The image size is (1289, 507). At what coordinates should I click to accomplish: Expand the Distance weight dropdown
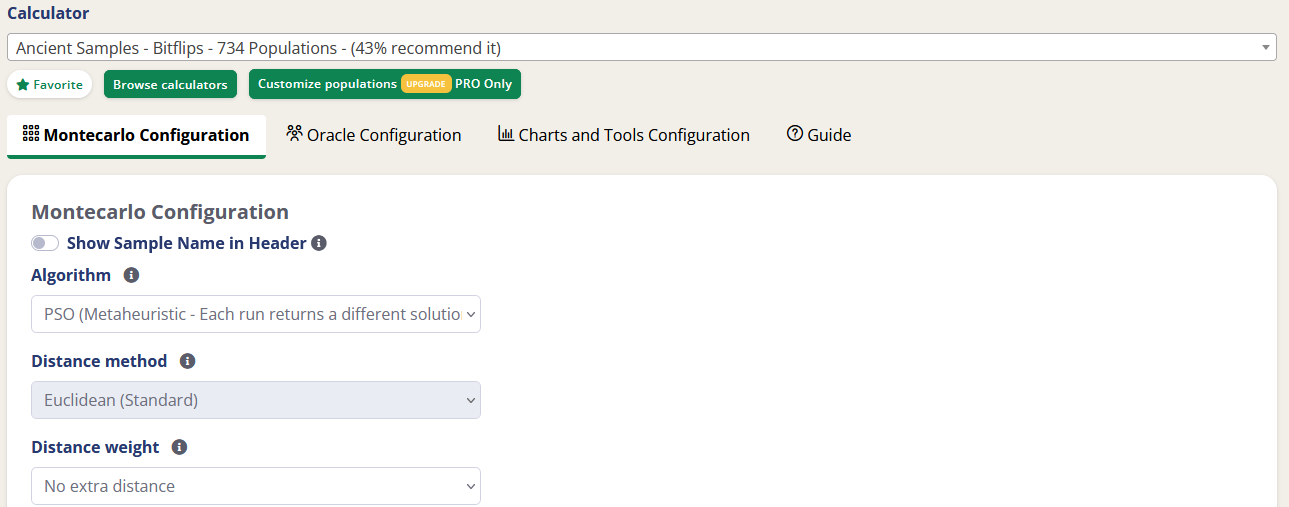point(255,486)
